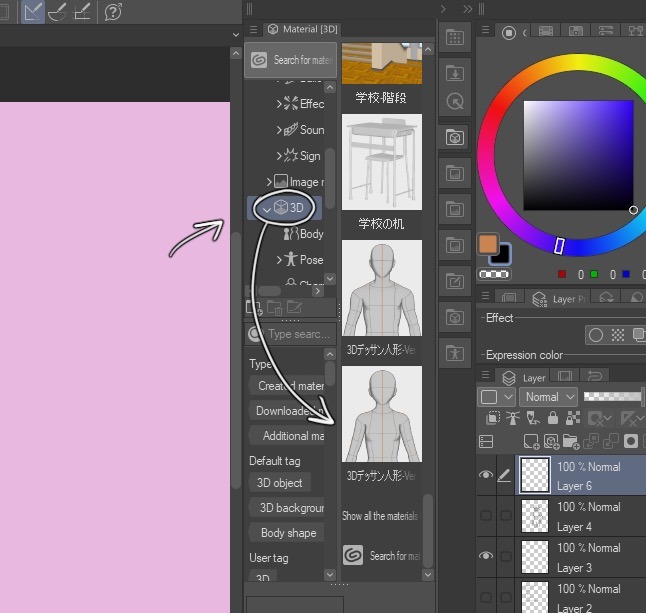Hide Layer 6 using its eye icon

click(486, 475)
